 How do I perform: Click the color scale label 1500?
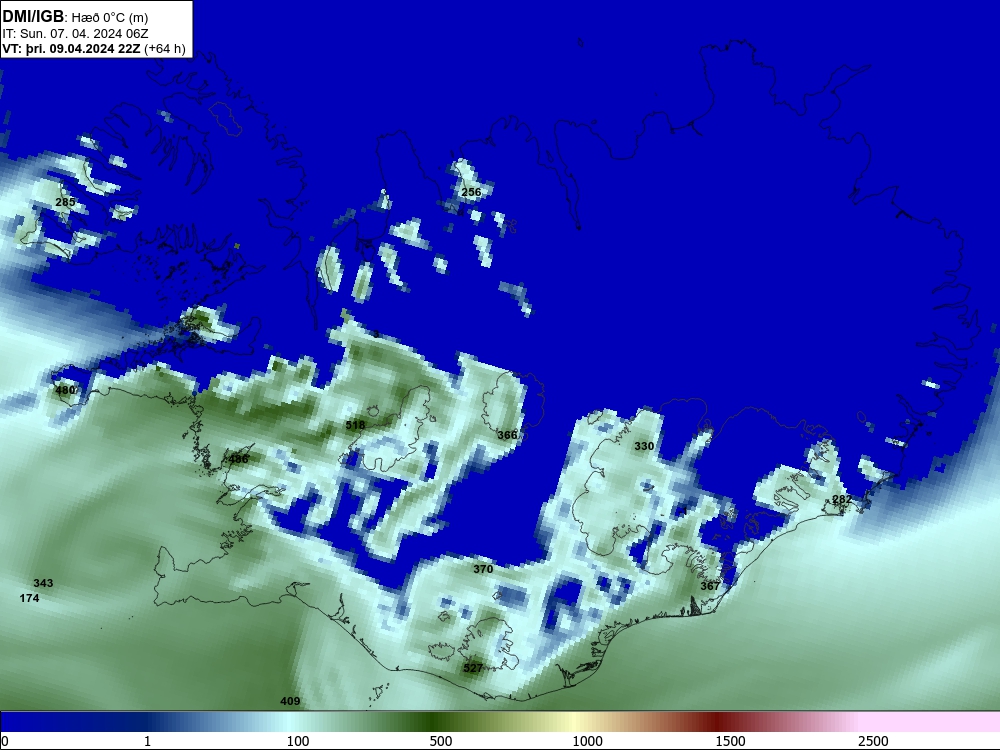click(730, 741)
